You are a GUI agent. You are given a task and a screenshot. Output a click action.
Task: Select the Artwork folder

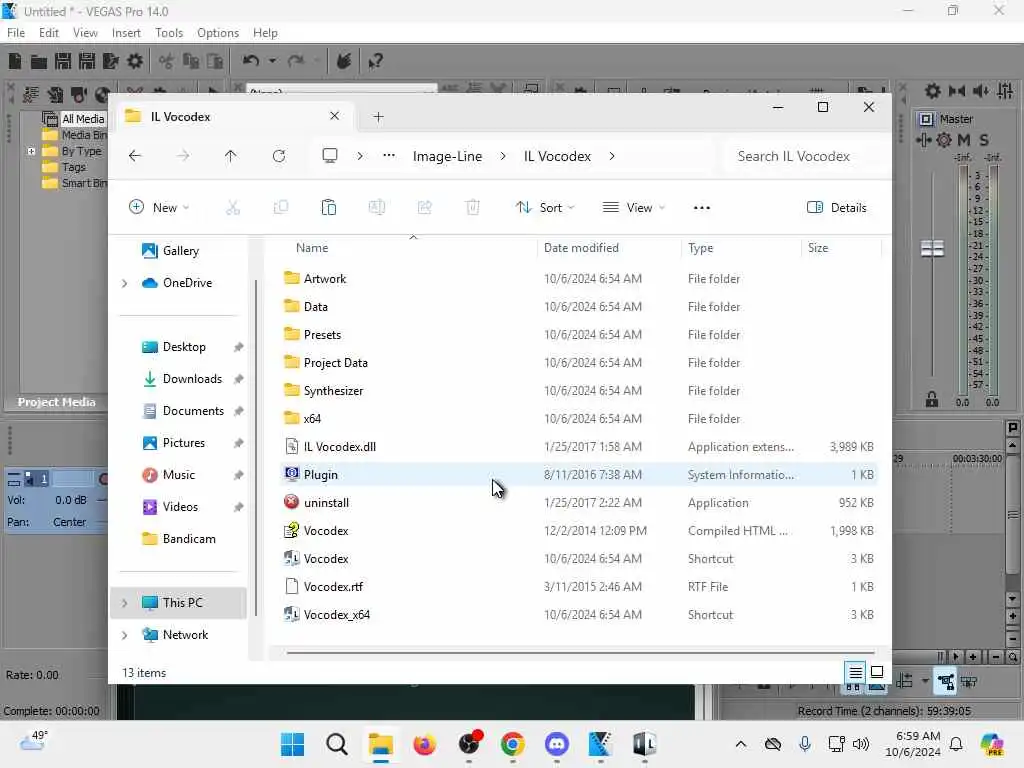click(x=579, y=279)
